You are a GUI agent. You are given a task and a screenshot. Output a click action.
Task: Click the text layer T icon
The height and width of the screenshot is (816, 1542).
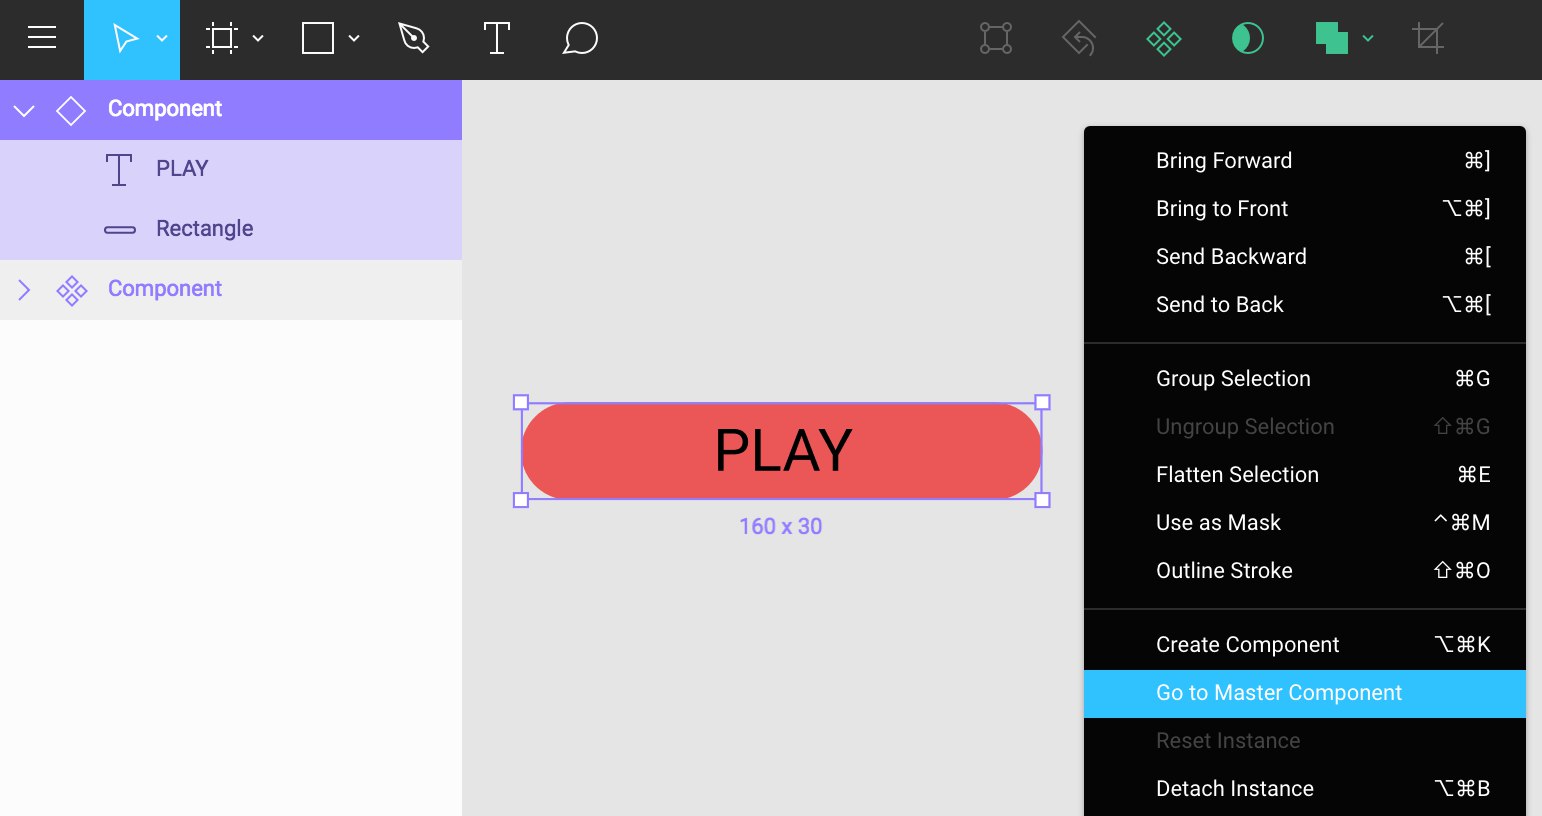(x=119, y=170)
